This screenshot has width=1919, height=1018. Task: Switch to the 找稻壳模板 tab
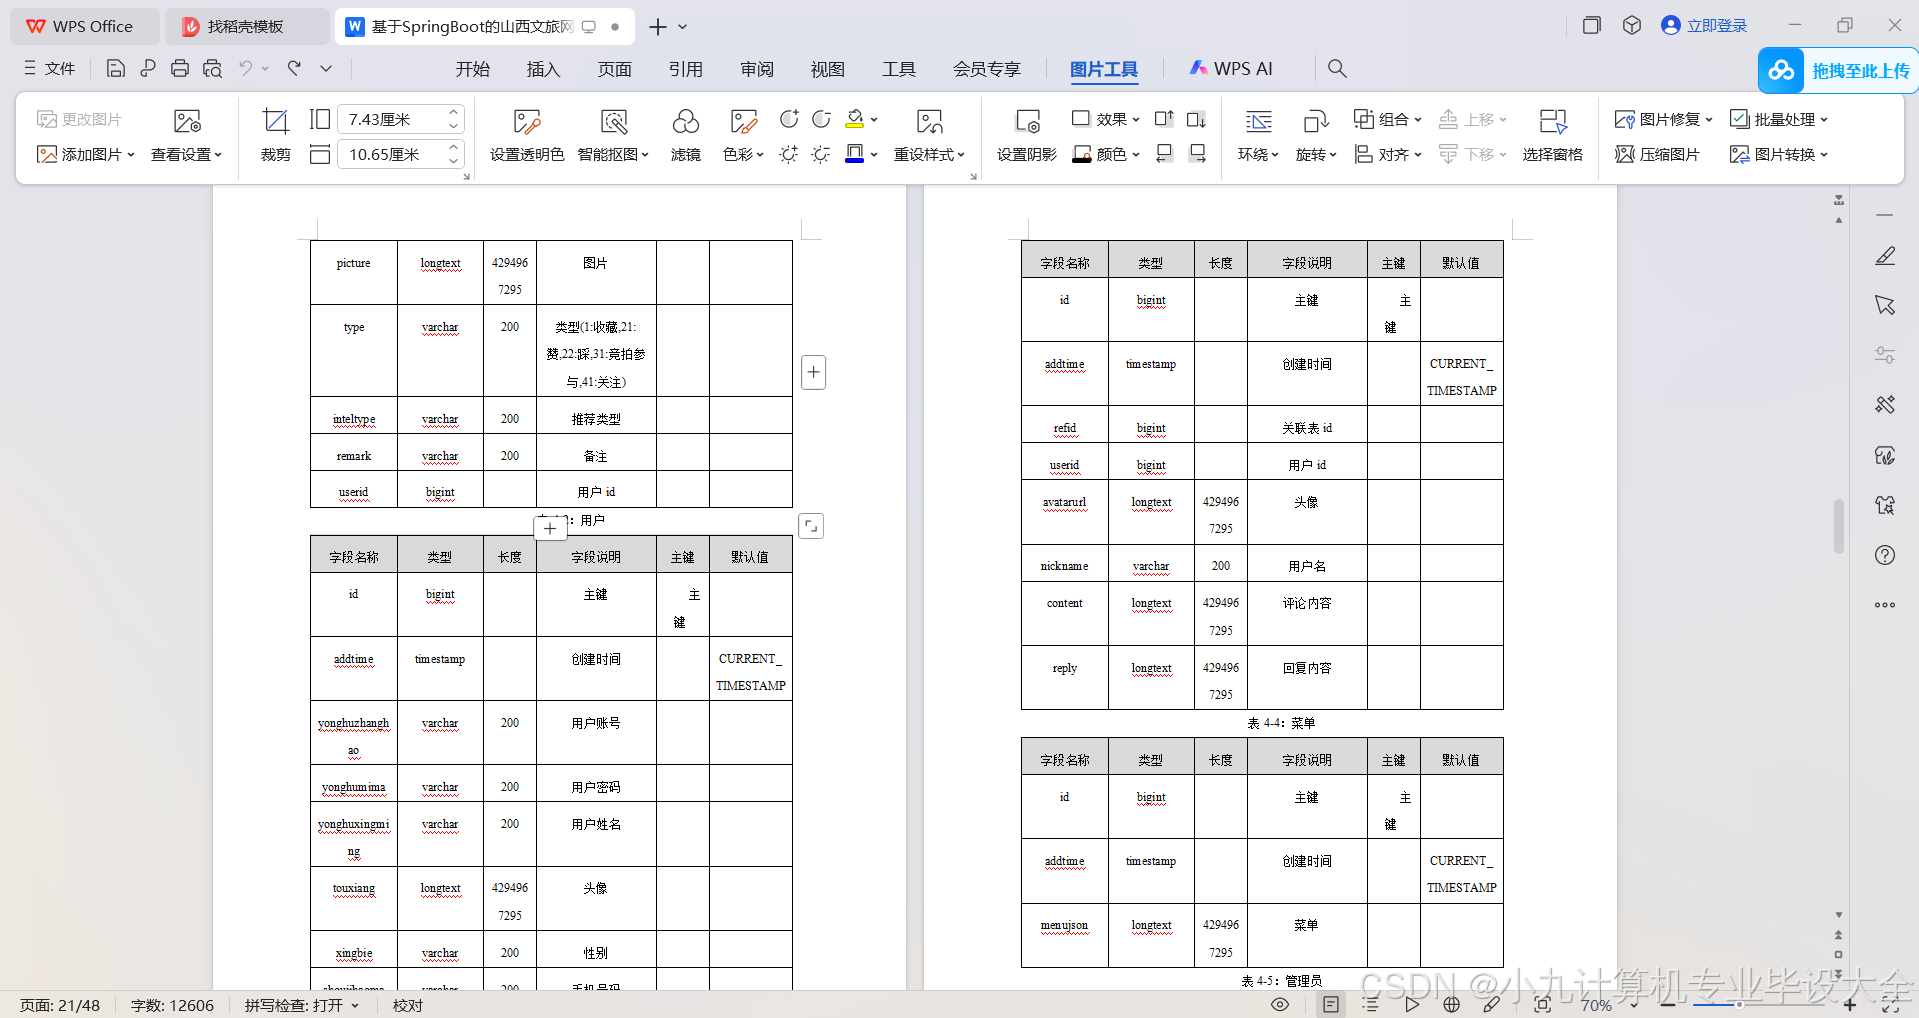click(245, 27)
